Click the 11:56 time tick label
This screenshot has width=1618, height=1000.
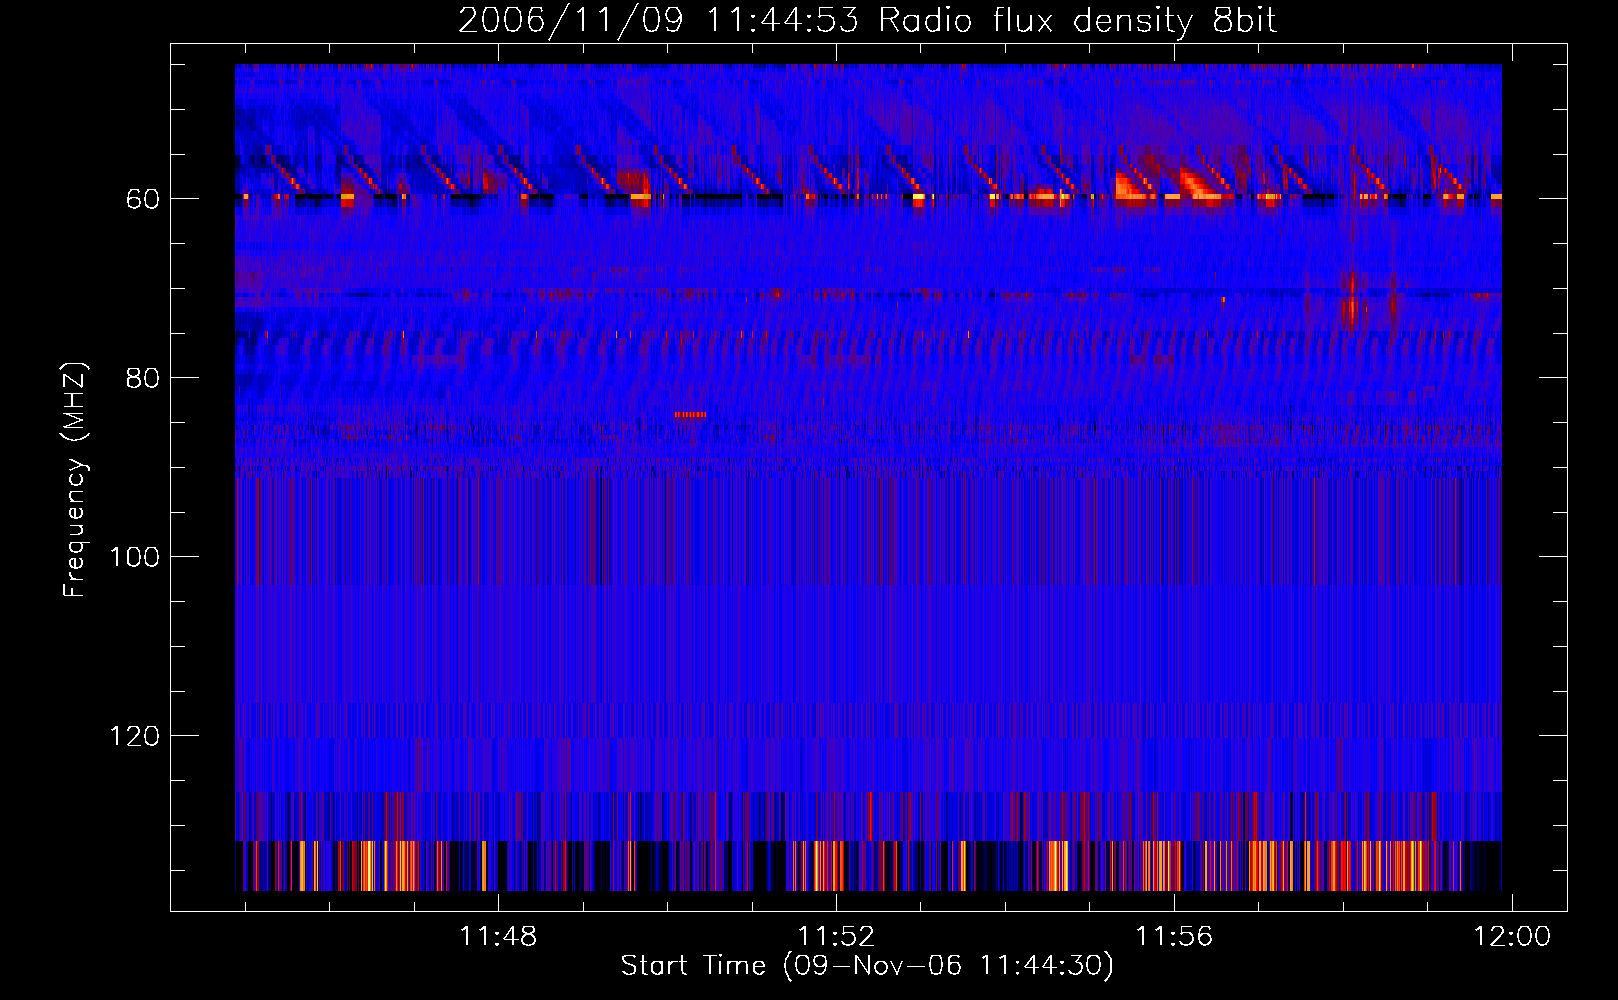[x=1174, y=936]
